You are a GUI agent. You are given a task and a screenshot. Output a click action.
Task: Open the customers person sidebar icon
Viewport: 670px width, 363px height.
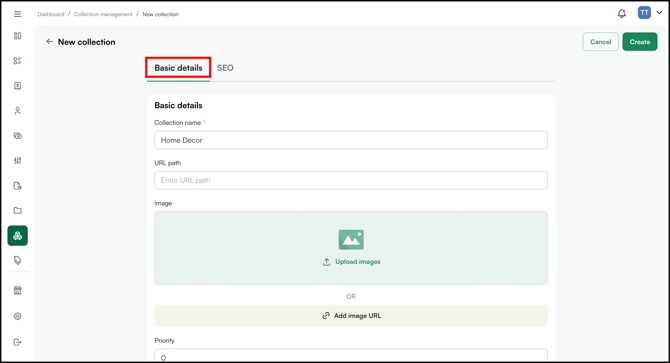click(18, 111)
